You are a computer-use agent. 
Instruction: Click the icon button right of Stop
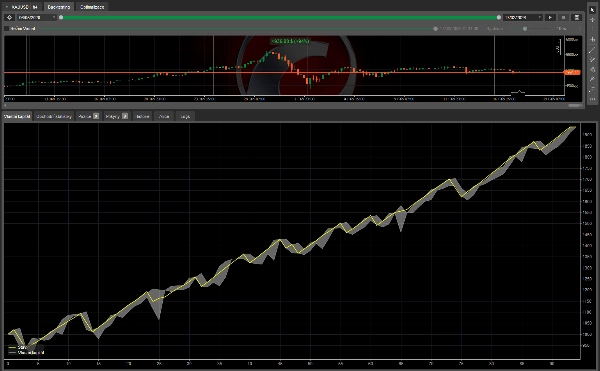577,17
